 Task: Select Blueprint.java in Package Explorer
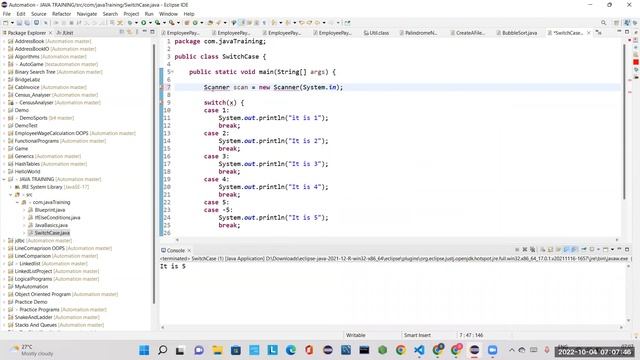coord(50,210)
